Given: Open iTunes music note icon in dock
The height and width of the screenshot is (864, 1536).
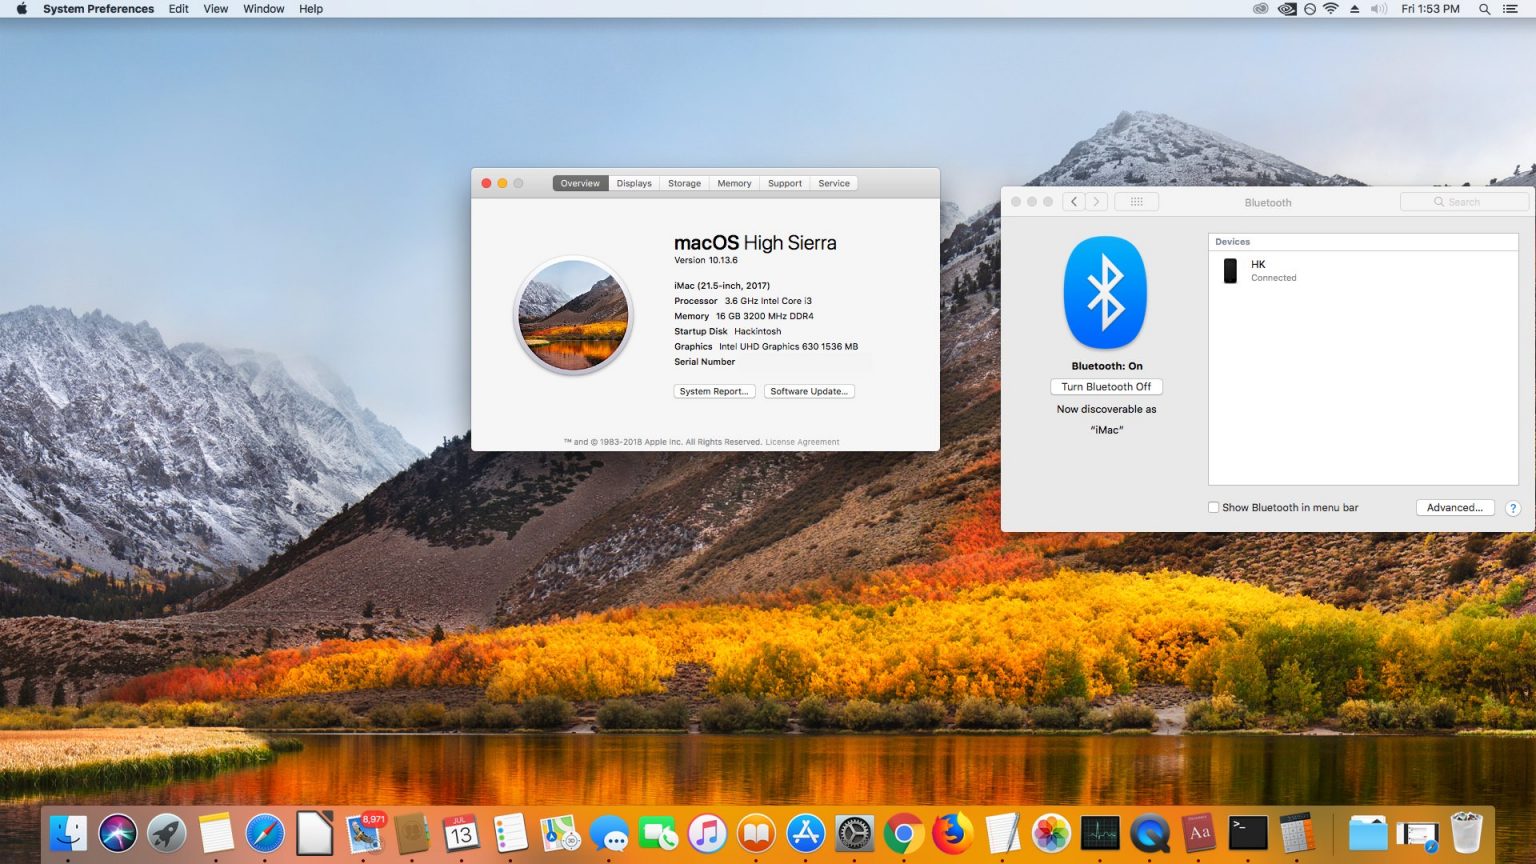Looking at the screenshot, I should pos(707,833).
